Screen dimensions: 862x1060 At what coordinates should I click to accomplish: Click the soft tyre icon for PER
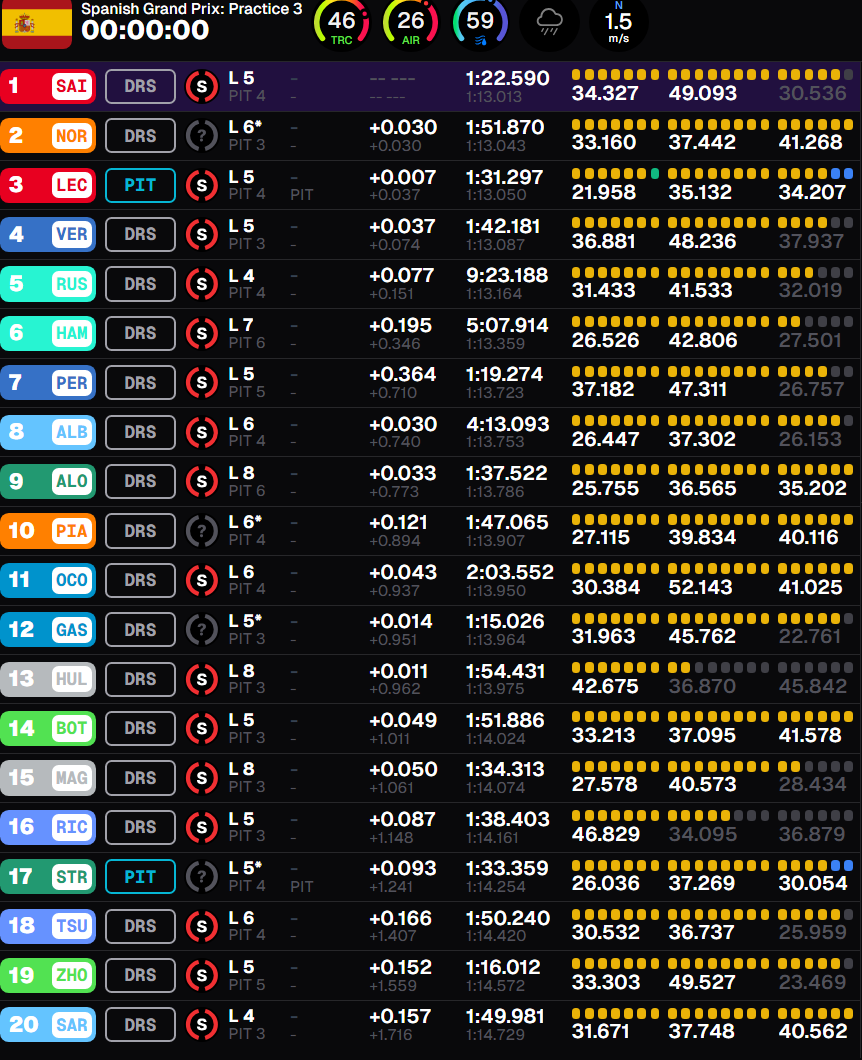coord(201,383)
